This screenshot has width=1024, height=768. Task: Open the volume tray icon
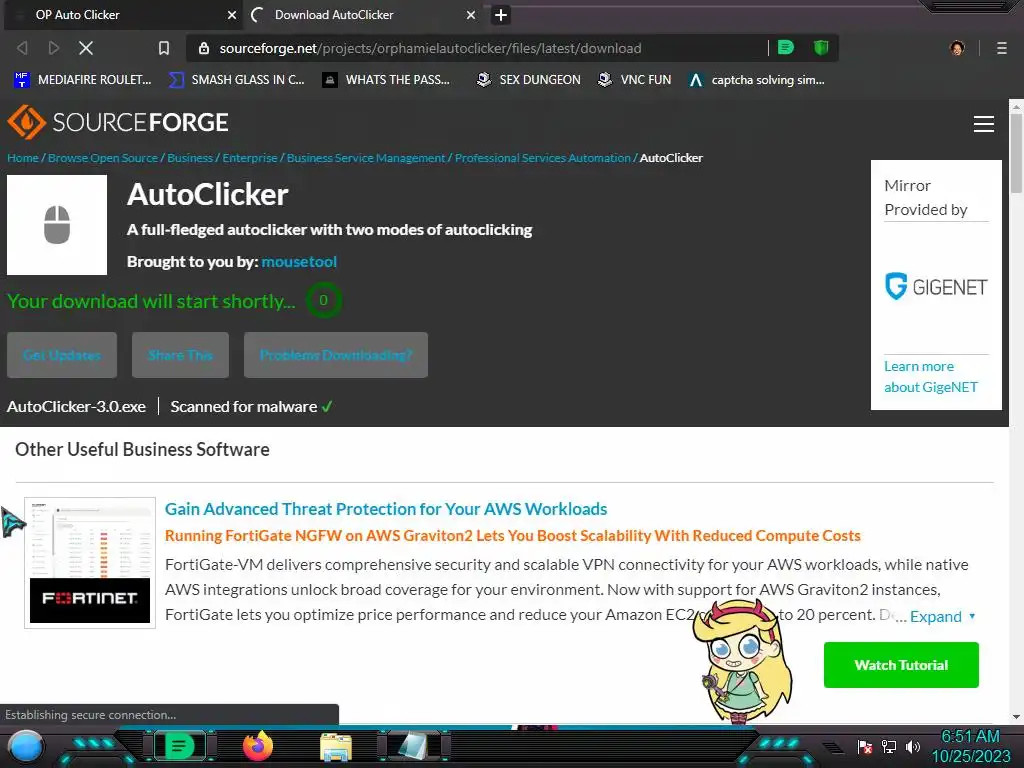click(x=912, y=746)
